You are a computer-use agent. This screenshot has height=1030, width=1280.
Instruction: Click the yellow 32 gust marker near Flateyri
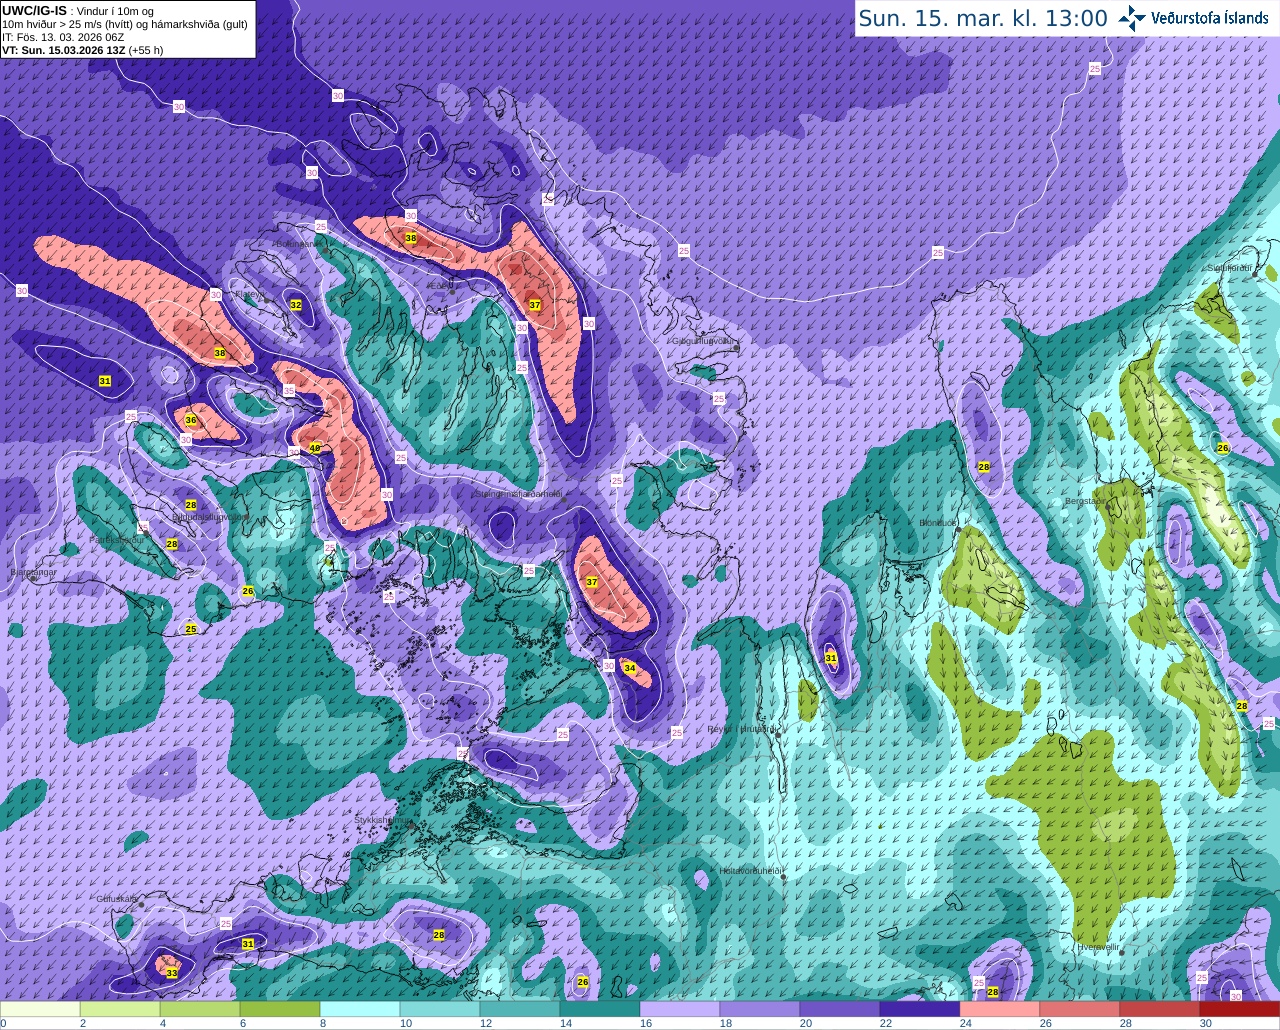pyautogui.click(x=296, y=304)
